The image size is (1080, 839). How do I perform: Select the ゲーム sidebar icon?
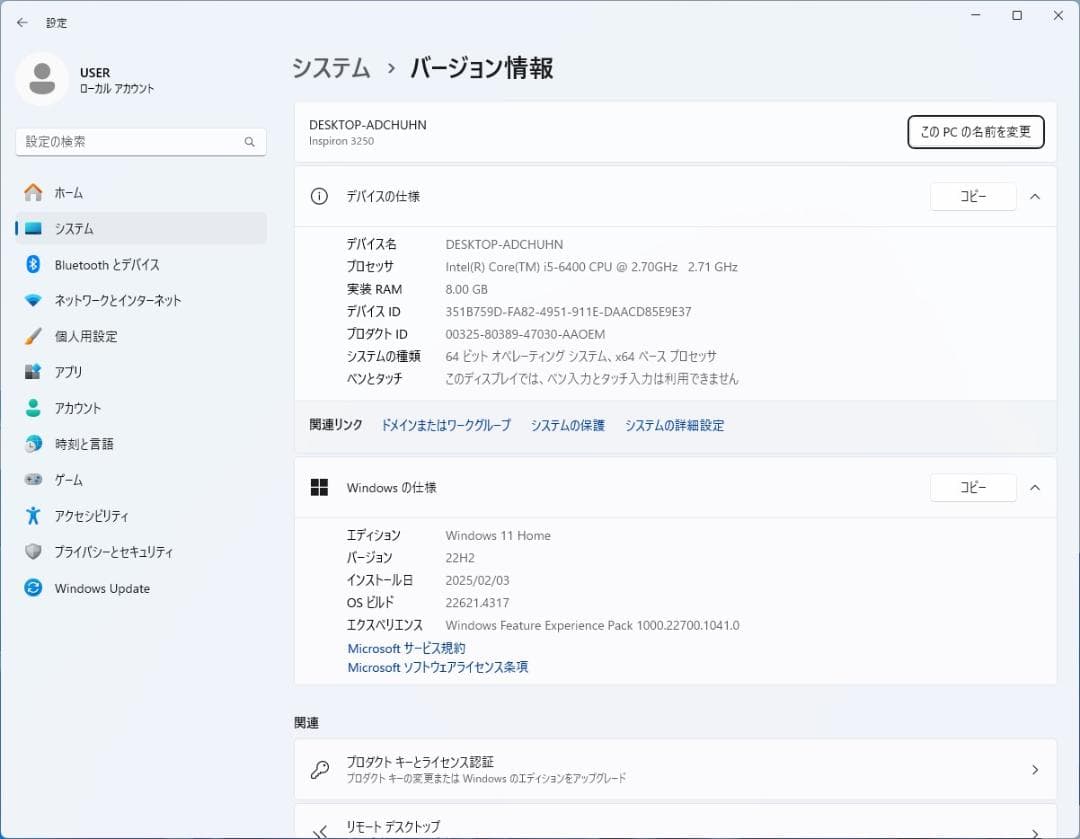(33, 480)
